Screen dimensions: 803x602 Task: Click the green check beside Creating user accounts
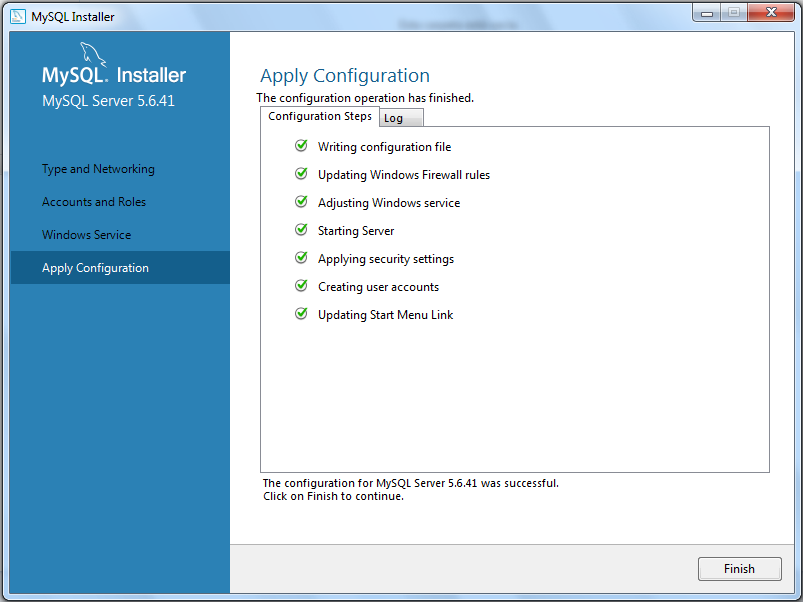coord(301,286)
